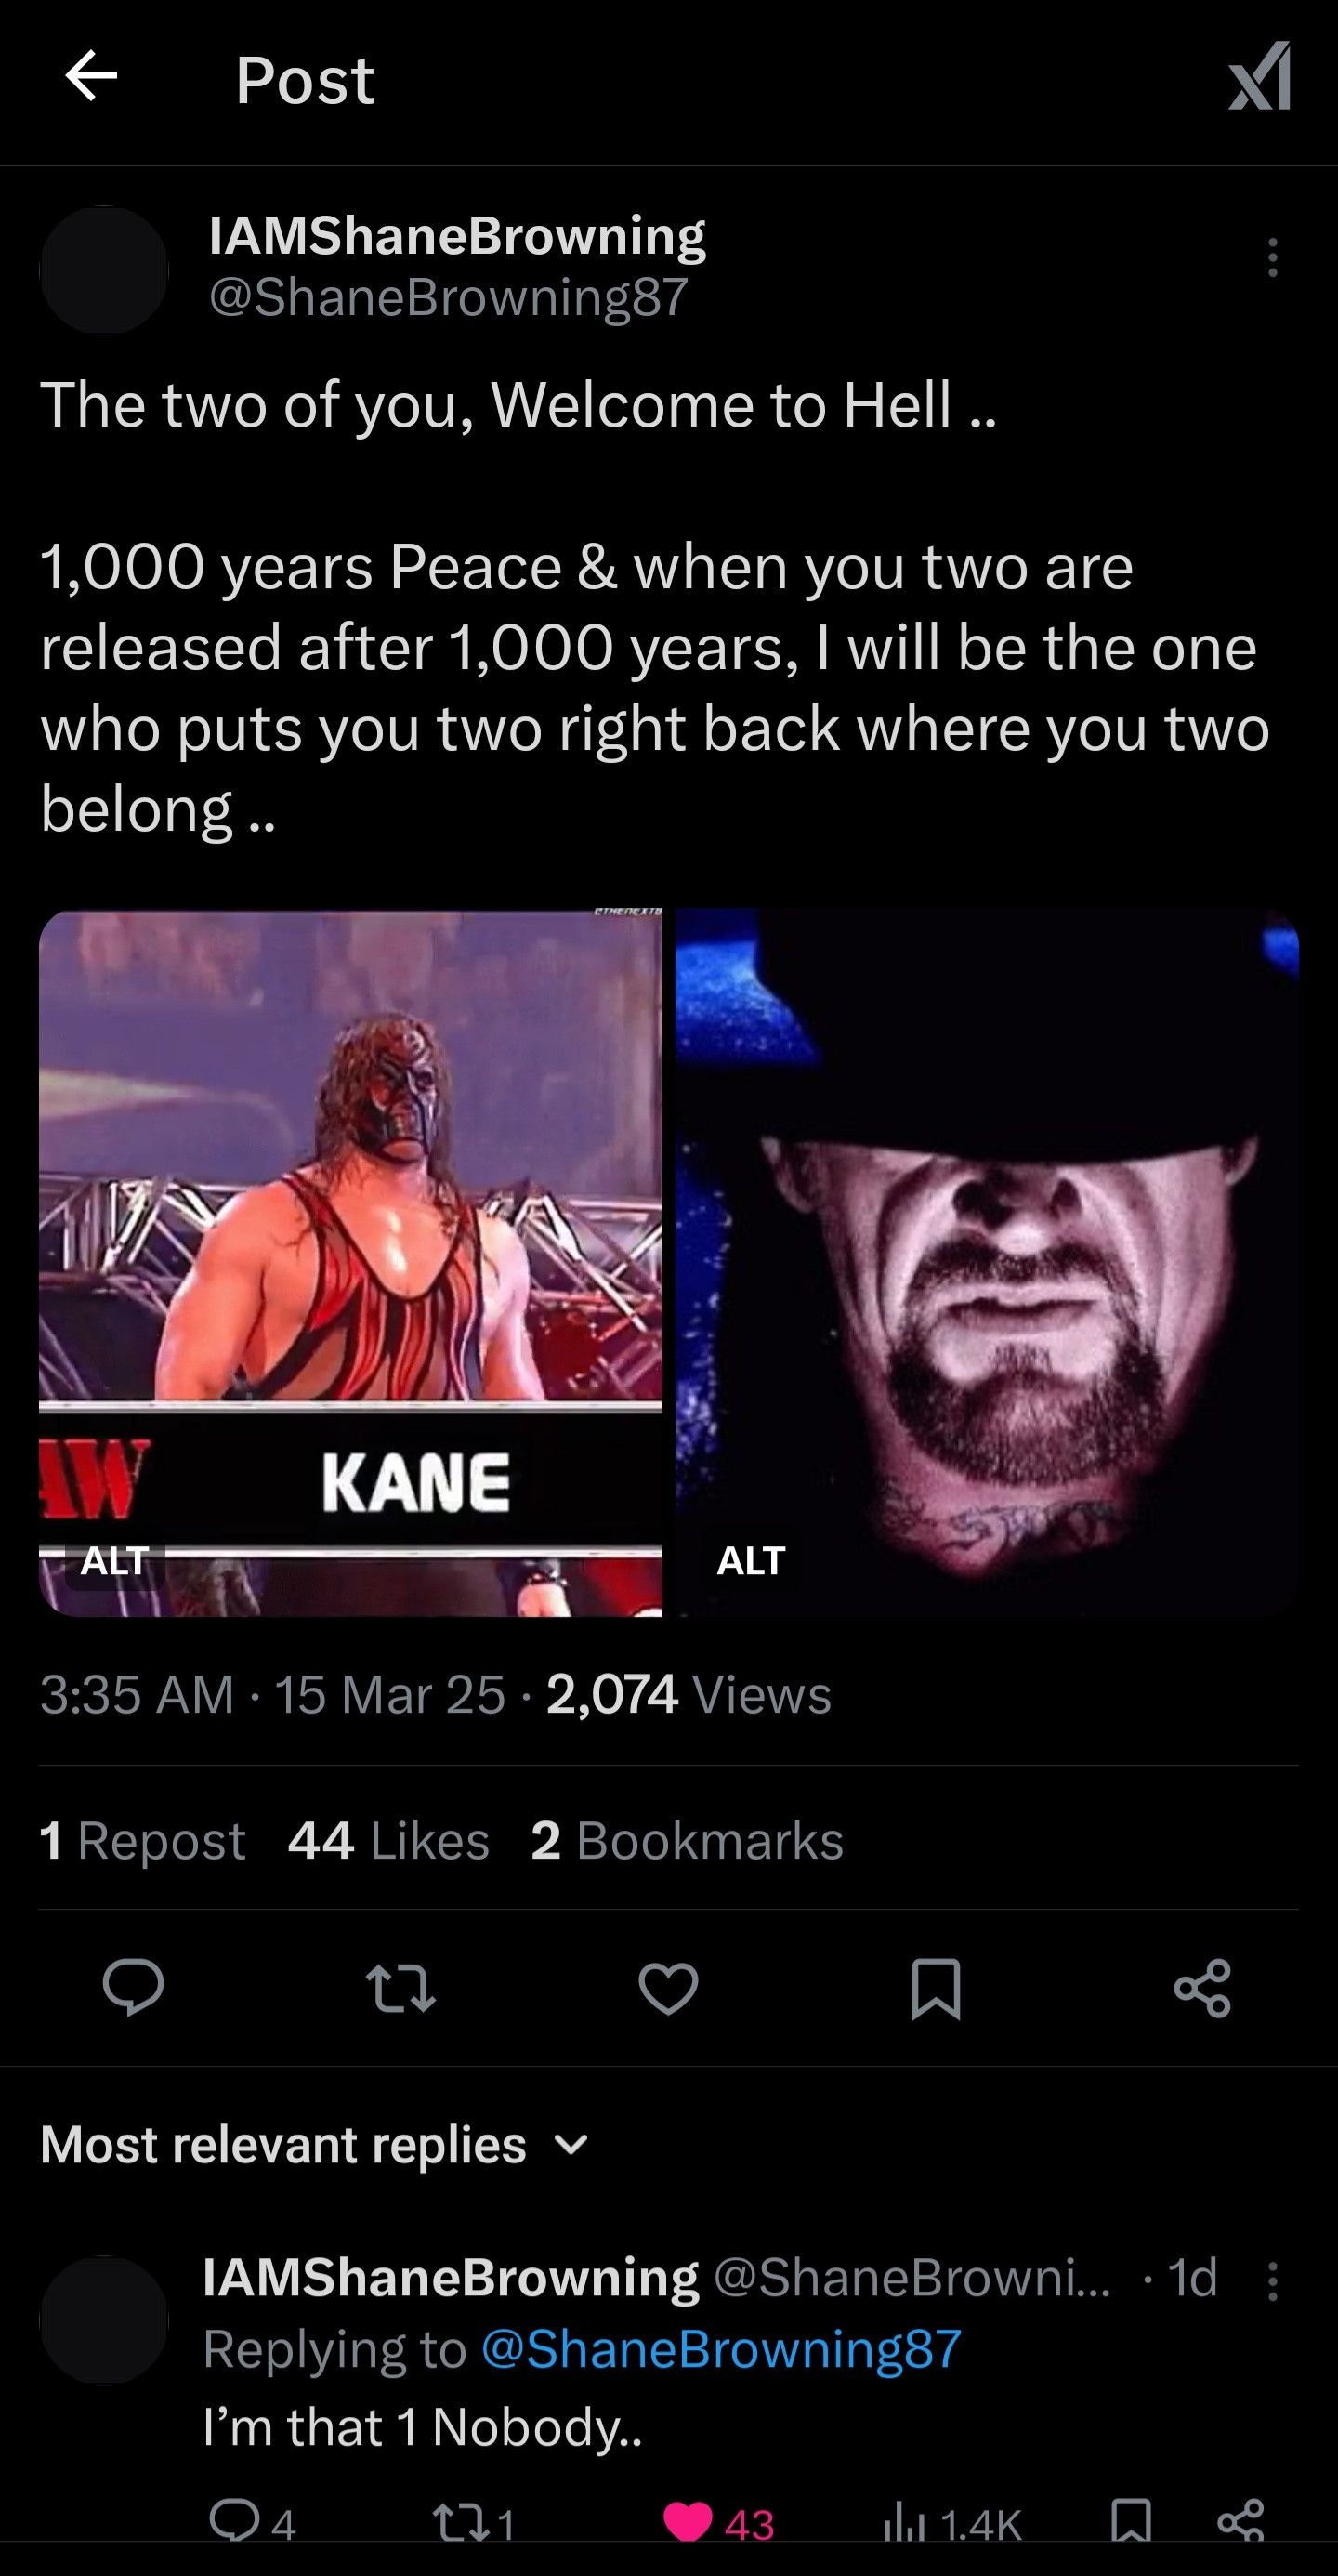
Task: Repost the main post using the repost icon
Action: point(400,1986)
